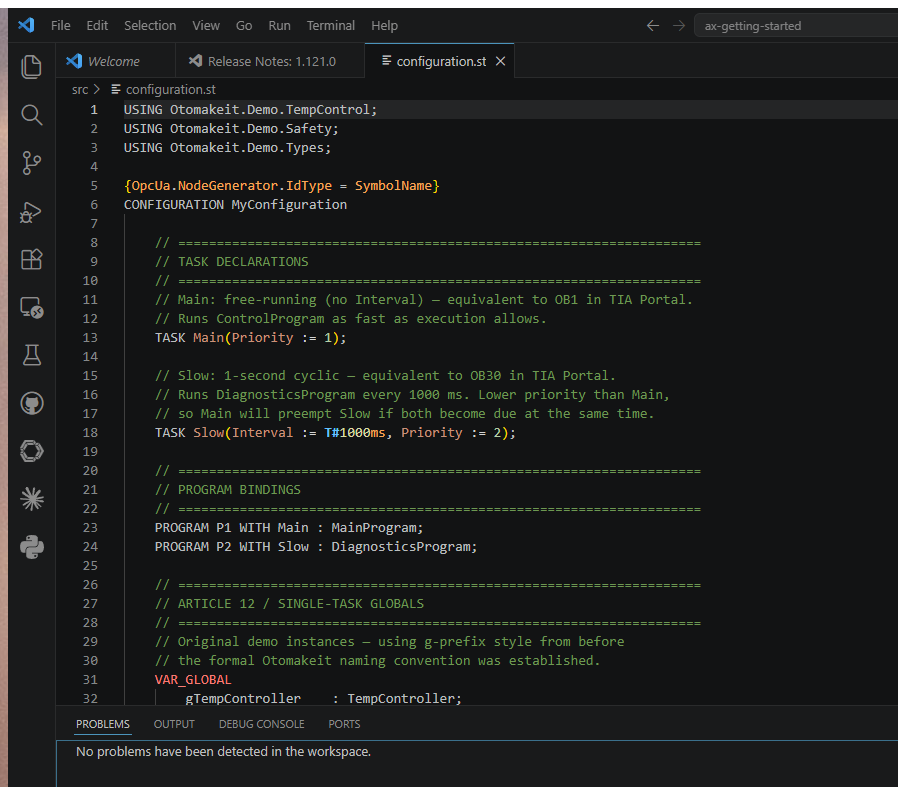
Task: Open the File menu
Action: (61, 26)
